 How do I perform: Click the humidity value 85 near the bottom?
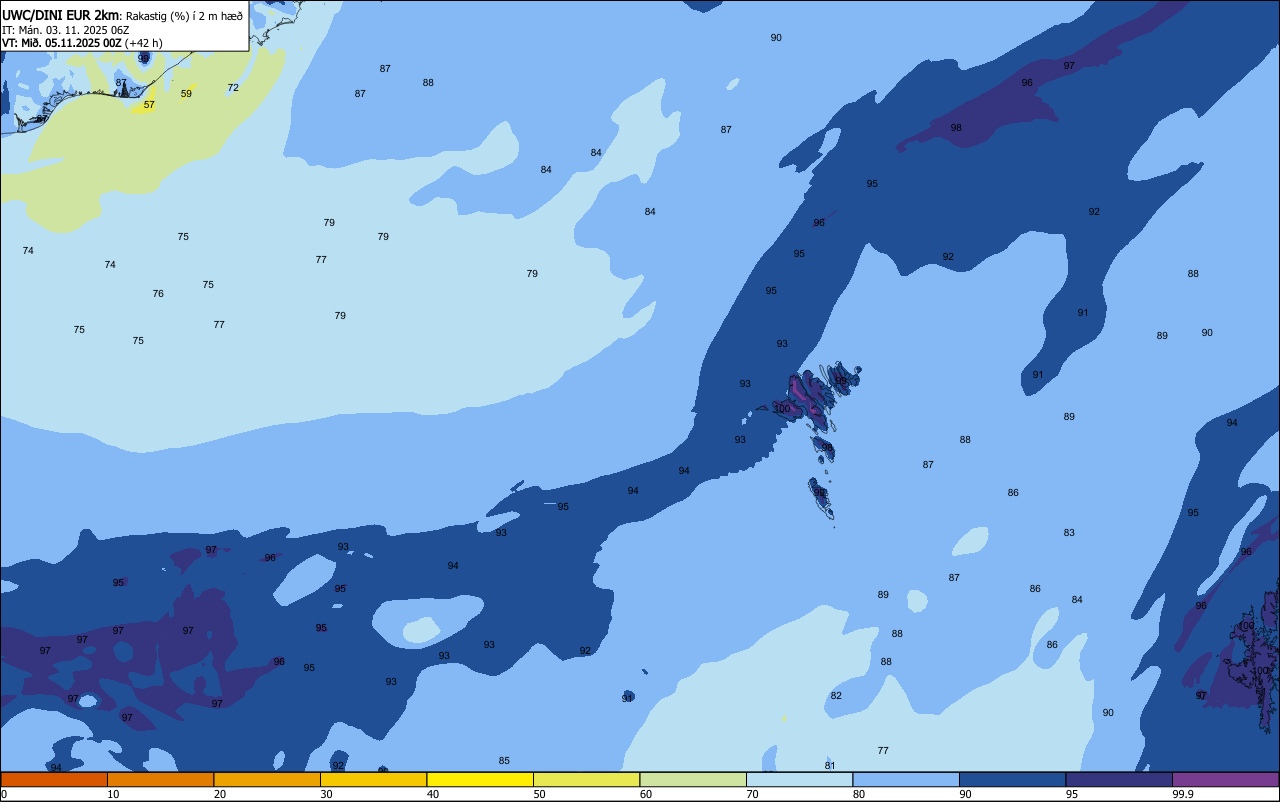click(x=504, y=761)
